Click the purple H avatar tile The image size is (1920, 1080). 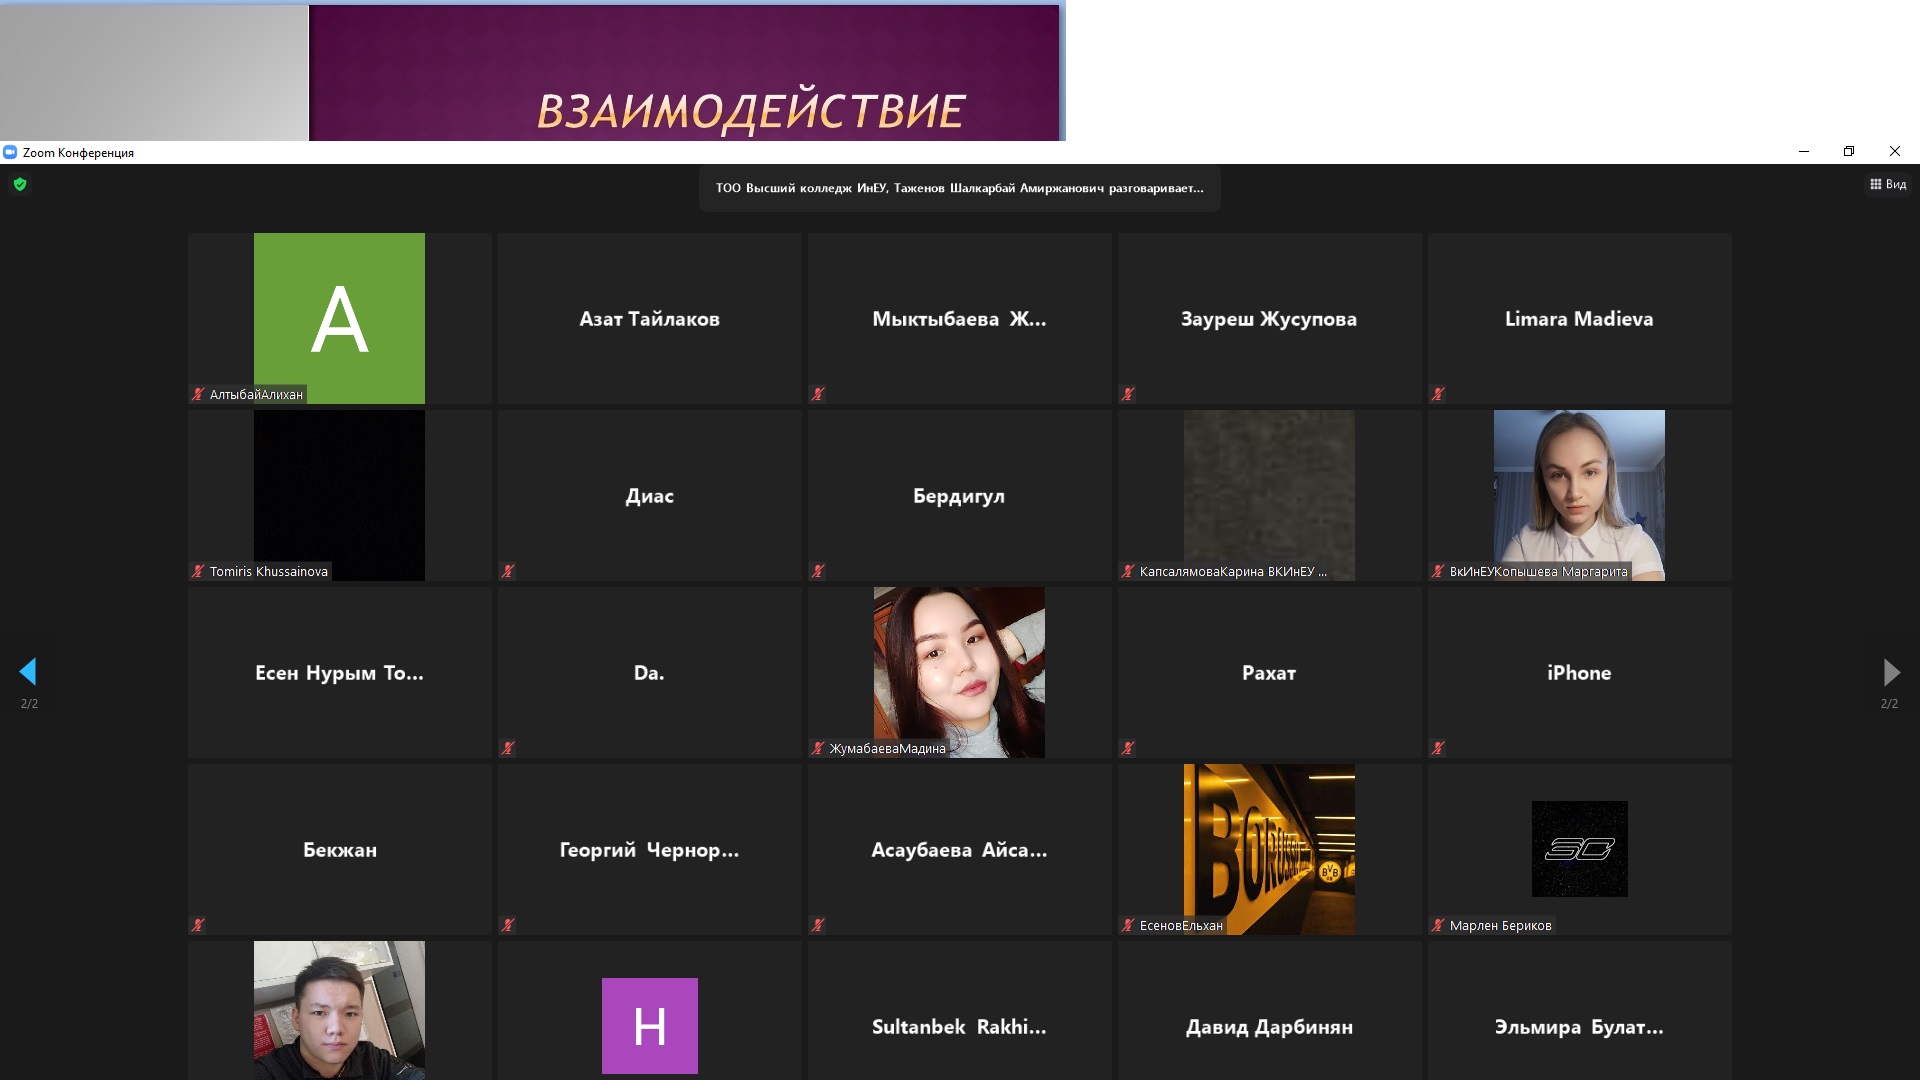[649, 1025]
